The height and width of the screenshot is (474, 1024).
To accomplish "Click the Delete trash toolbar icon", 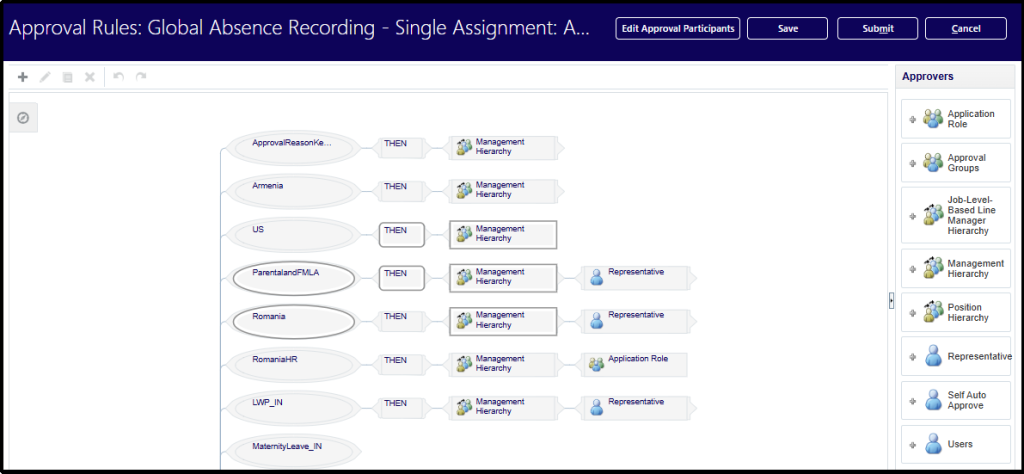I will pos(67,77).
